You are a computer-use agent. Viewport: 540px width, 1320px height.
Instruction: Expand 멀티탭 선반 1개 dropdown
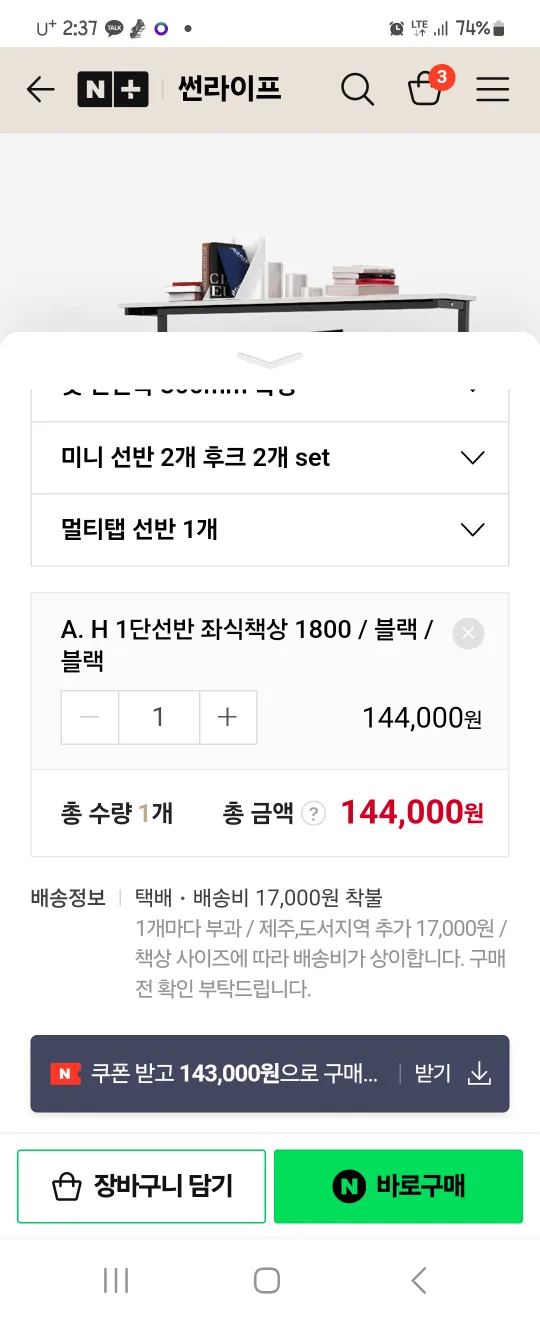[x=270, y=529]
